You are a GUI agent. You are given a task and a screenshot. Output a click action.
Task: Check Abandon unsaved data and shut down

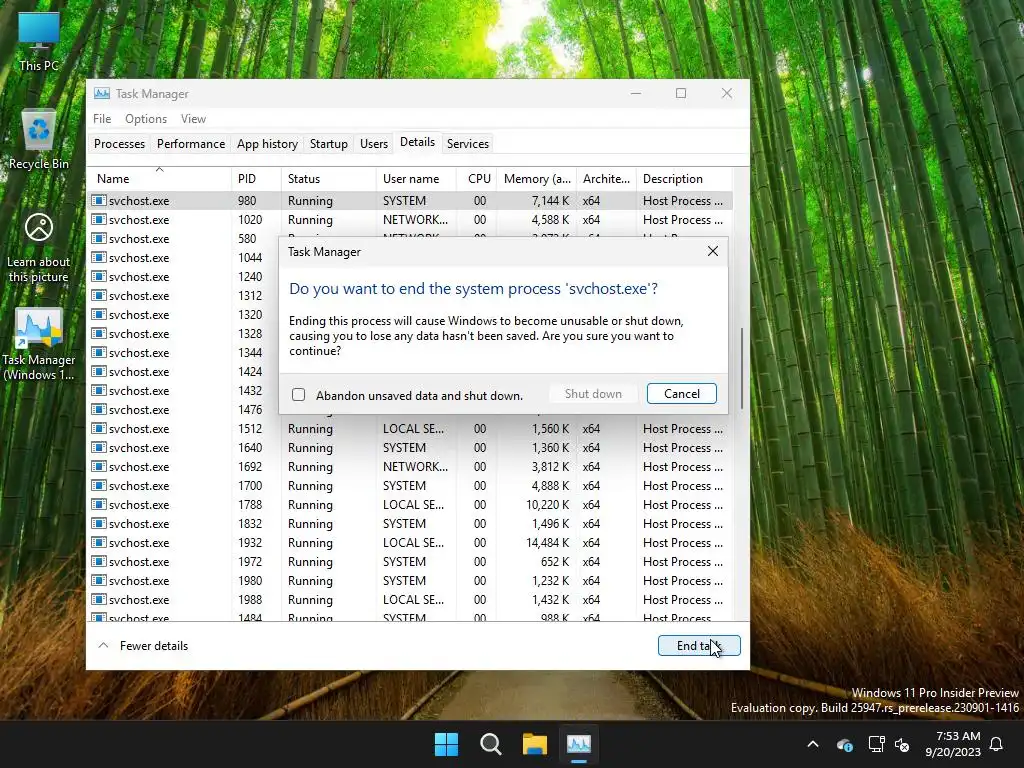click(x=298, y=394)
